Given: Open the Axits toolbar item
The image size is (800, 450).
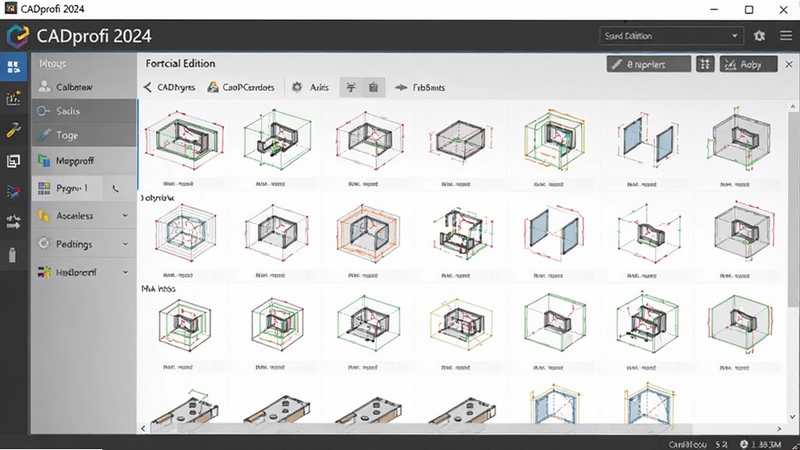Looking at the screenshot, I should [x=310, y=87].
